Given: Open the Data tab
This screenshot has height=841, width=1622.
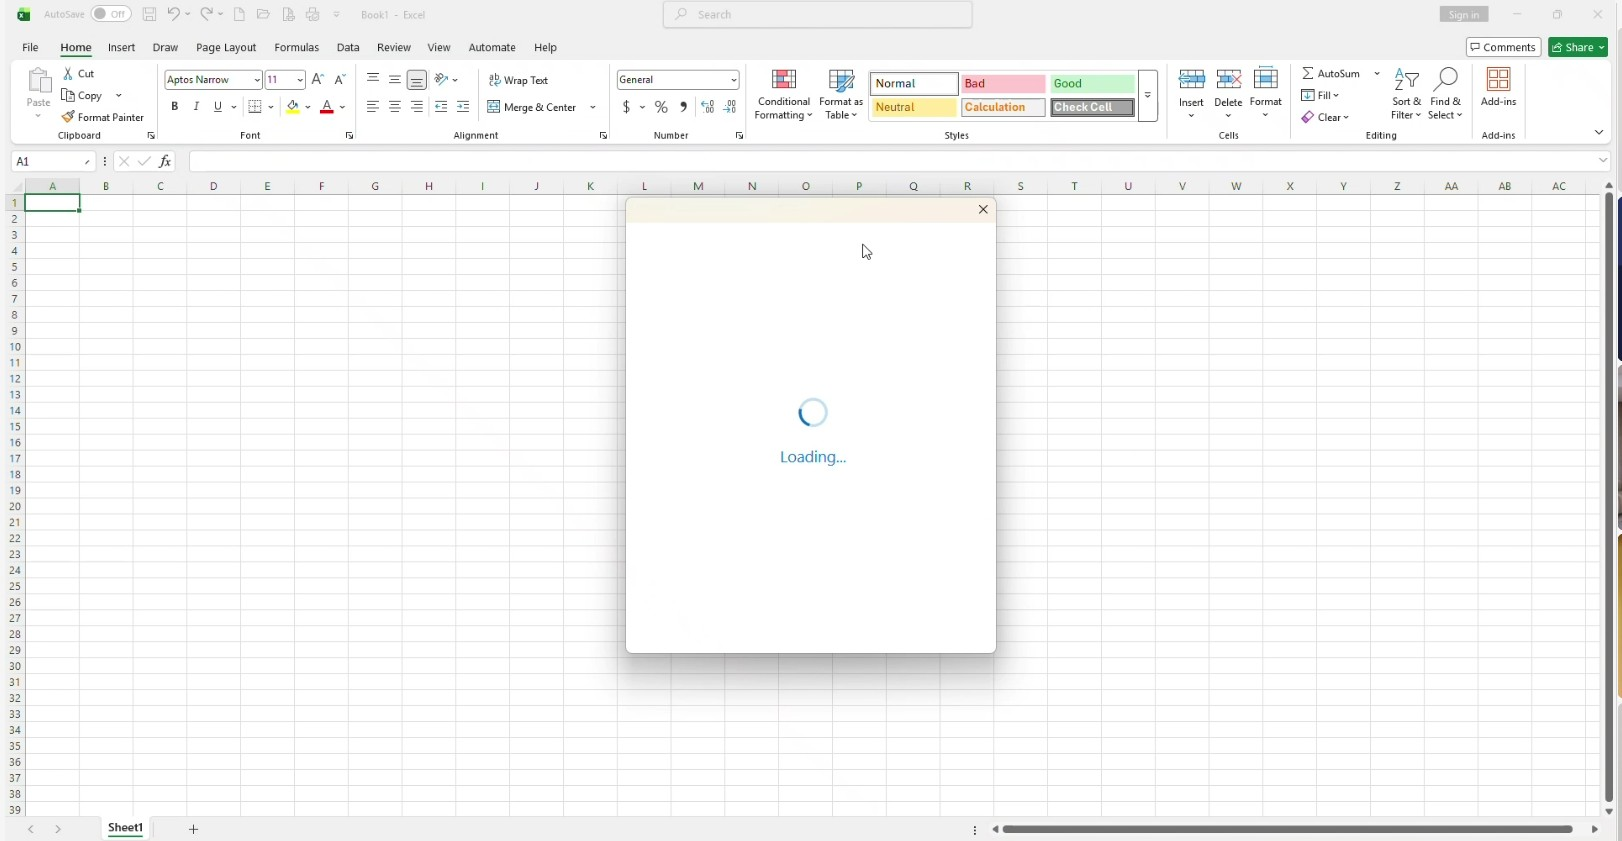Looking at the screenshot, I should point(348,47).
